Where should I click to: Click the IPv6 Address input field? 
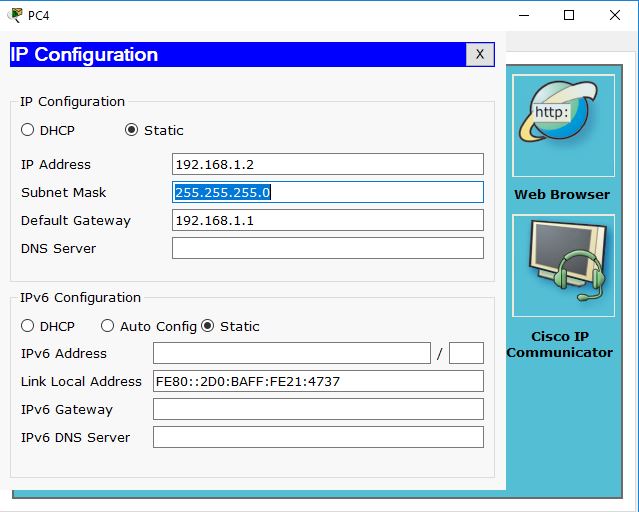click(x=292, y=353)
